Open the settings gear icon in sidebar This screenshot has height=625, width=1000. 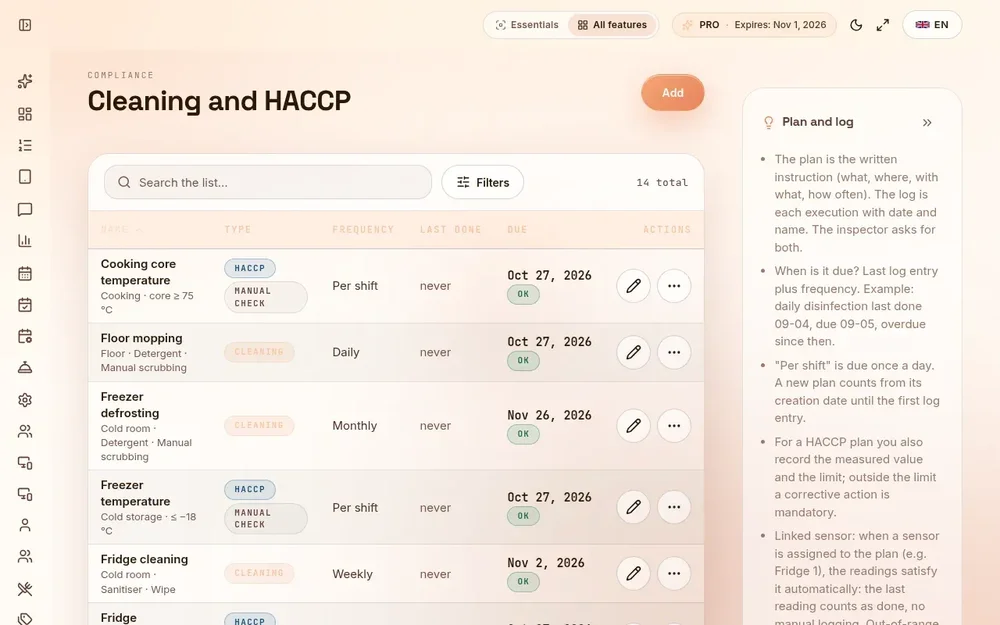pos(25,400)
